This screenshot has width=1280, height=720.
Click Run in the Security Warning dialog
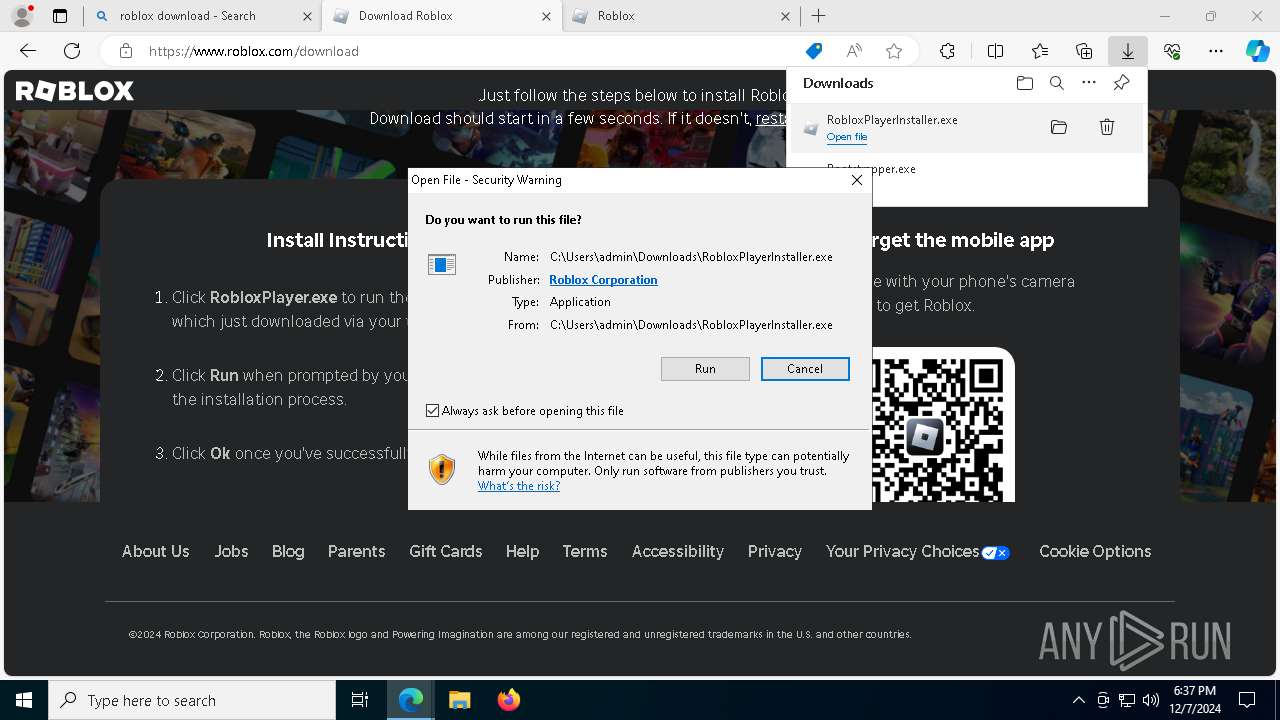[705, 369]
